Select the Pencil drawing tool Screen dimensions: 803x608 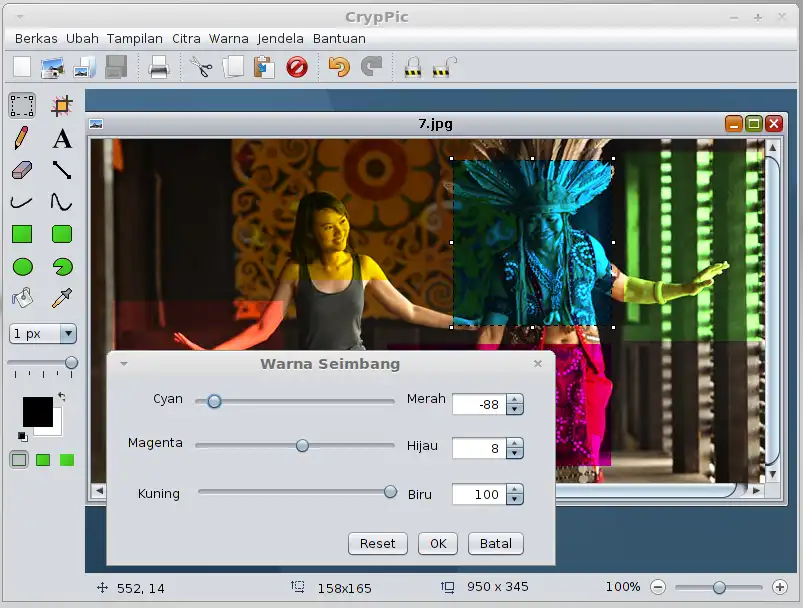[22, 138]
